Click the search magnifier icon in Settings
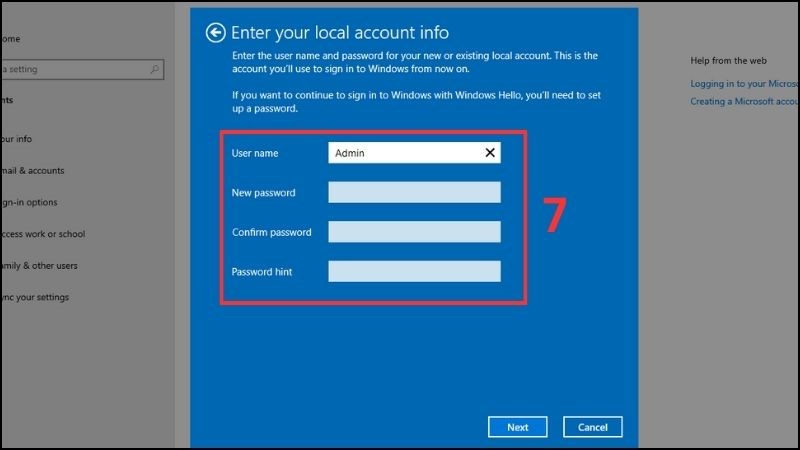This screenshot has width=800, height=450. pyautogui.click(x=154, y=69)
